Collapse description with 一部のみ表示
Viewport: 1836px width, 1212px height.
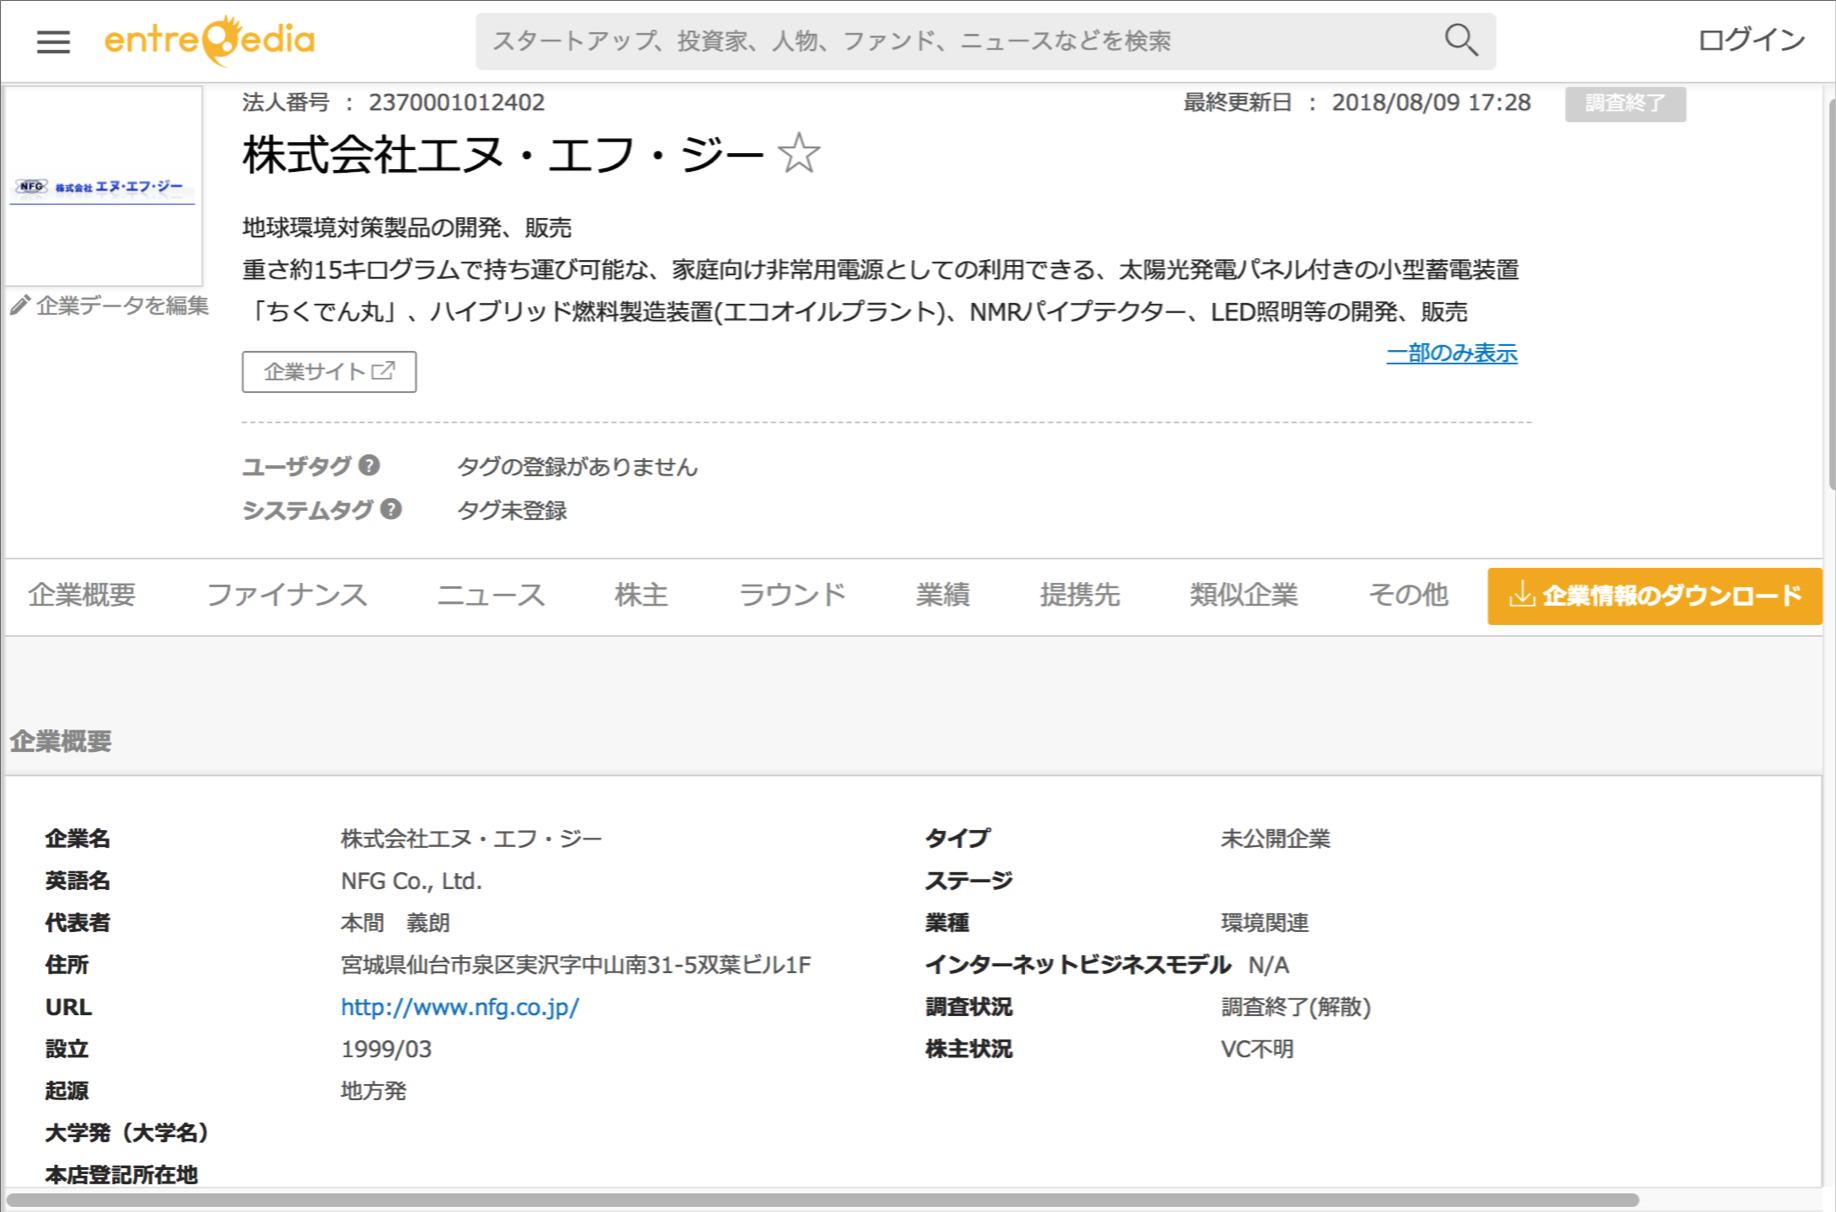click(x=1451, y=353)
